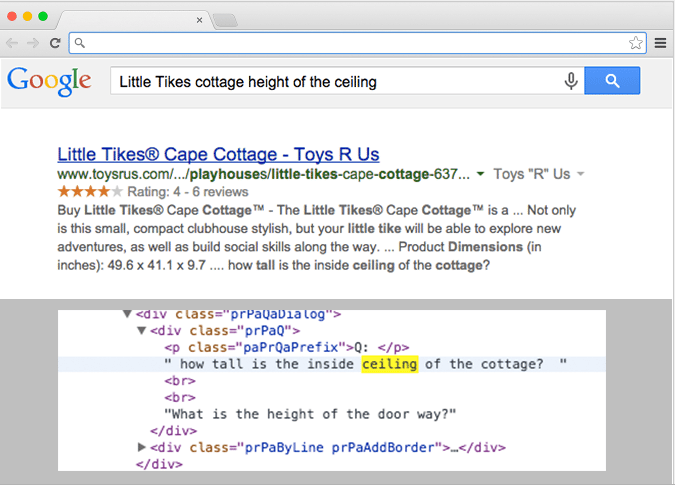
Task: Select the active browser tab
Action: pyautogui.click(x=133, y=20)
